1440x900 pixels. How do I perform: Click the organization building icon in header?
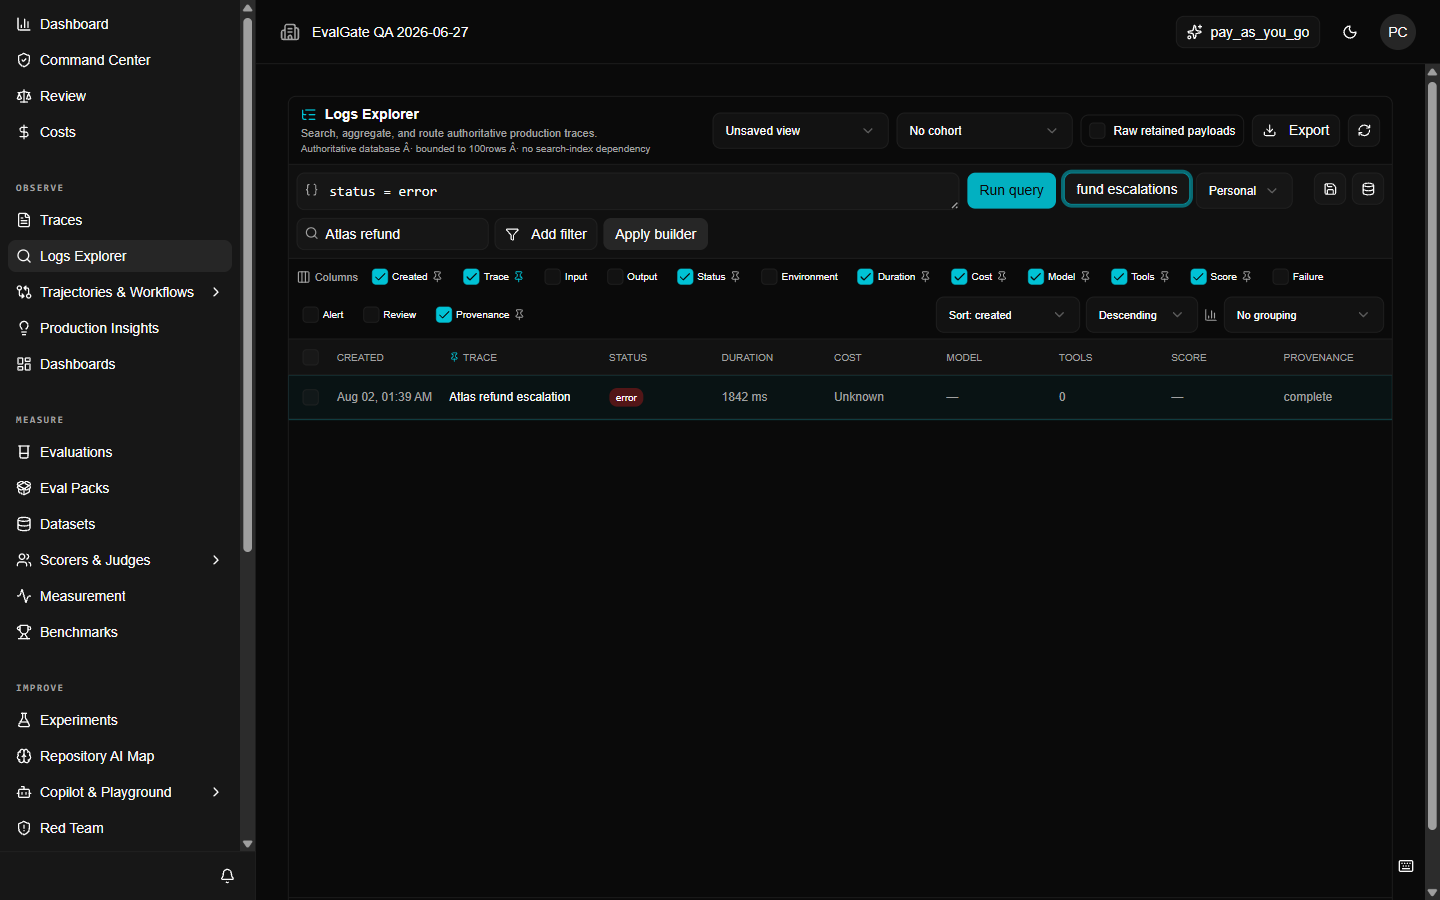tap(290, 32)
